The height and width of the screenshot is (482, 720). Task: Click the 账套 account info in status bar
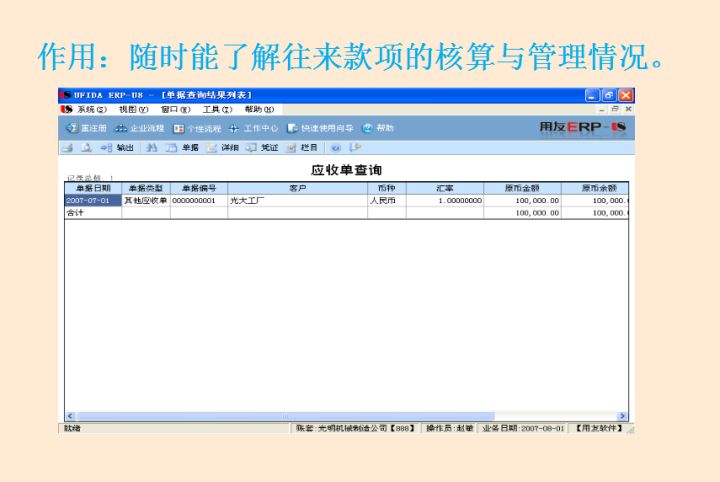click(355, 428)
